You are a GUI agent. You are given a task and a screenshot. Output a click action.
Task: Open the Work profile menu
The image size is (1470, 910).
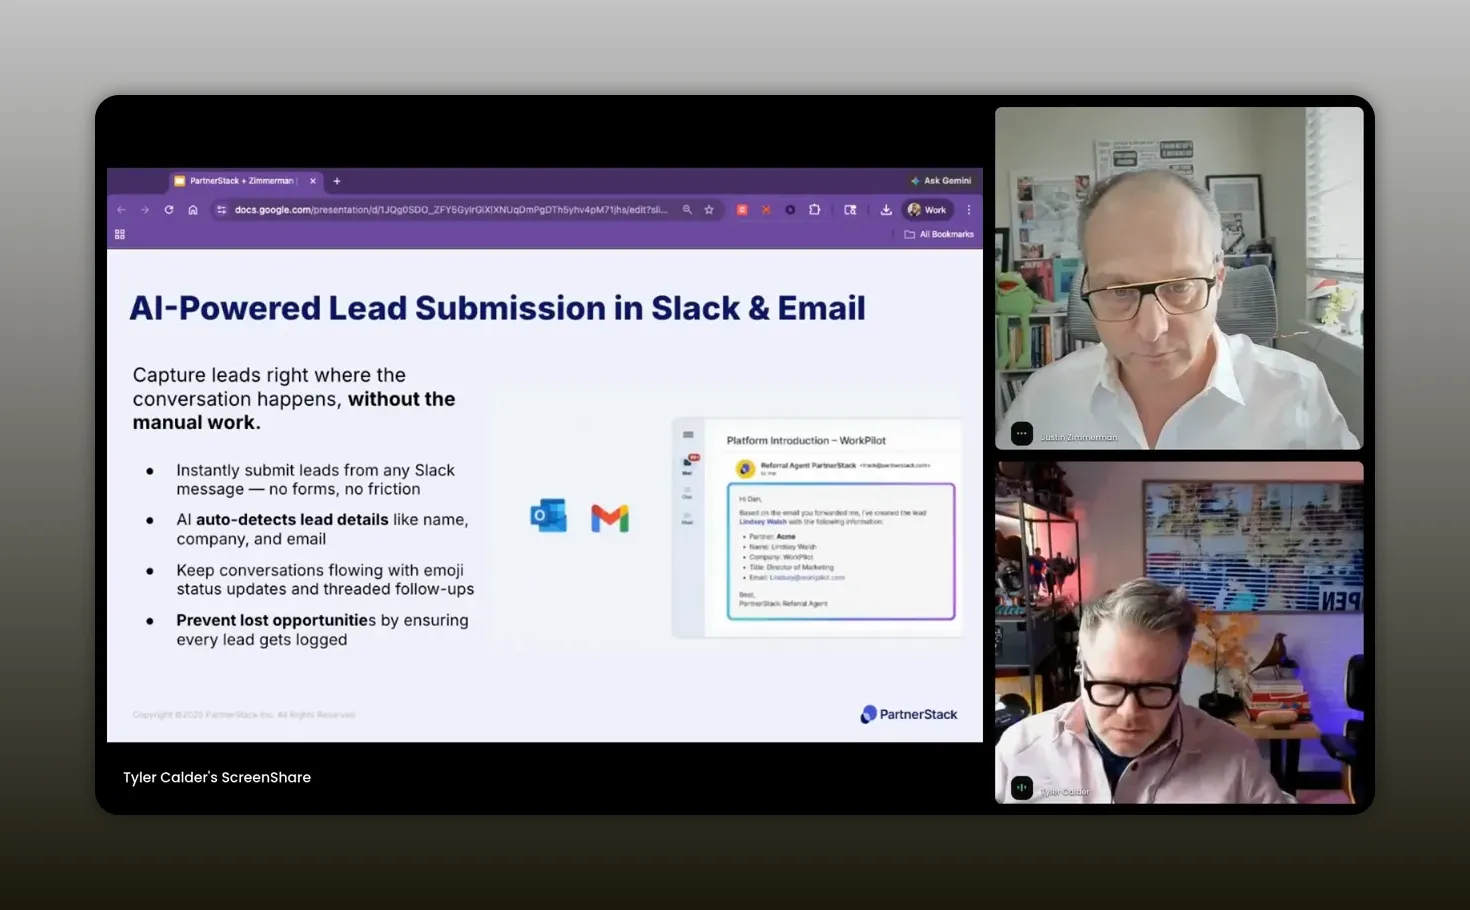pos(927,210)
